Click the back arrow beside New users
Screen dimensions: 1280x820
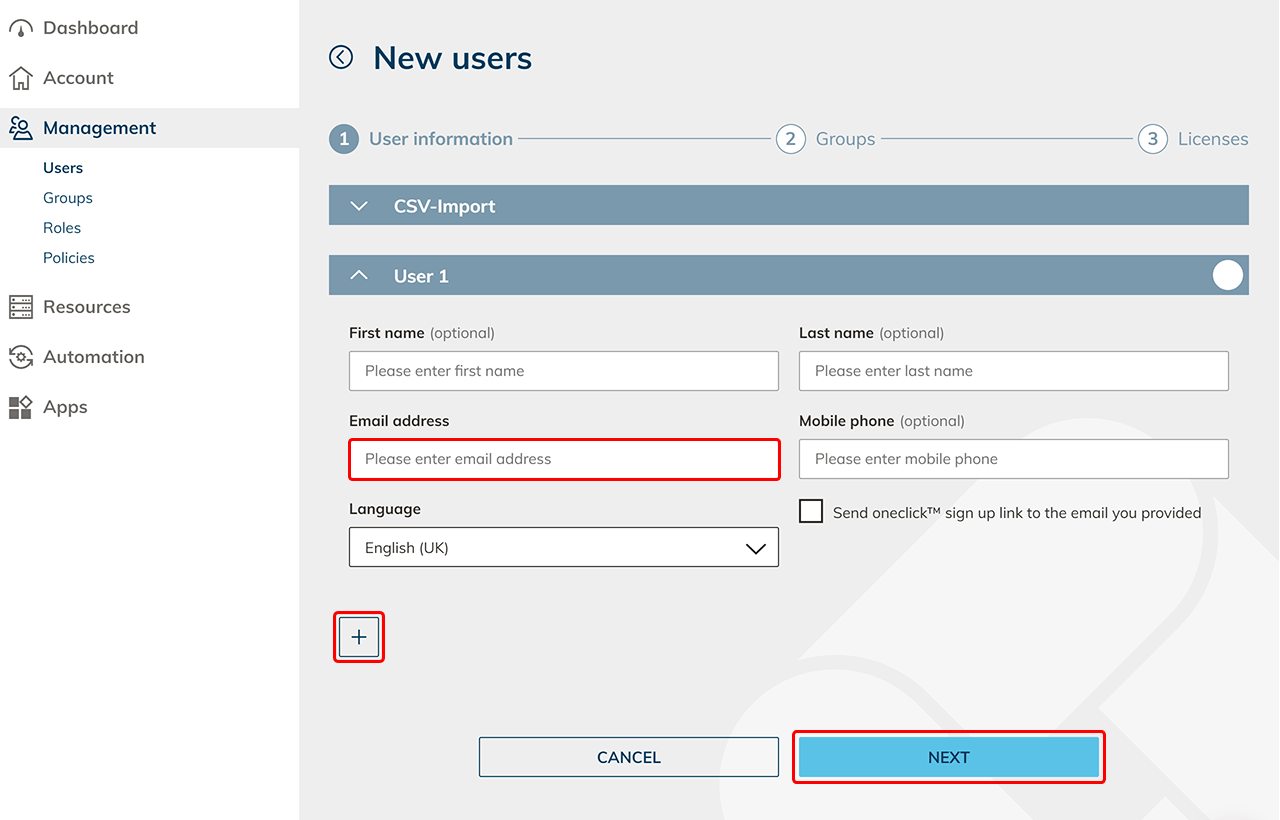point(341,58)
